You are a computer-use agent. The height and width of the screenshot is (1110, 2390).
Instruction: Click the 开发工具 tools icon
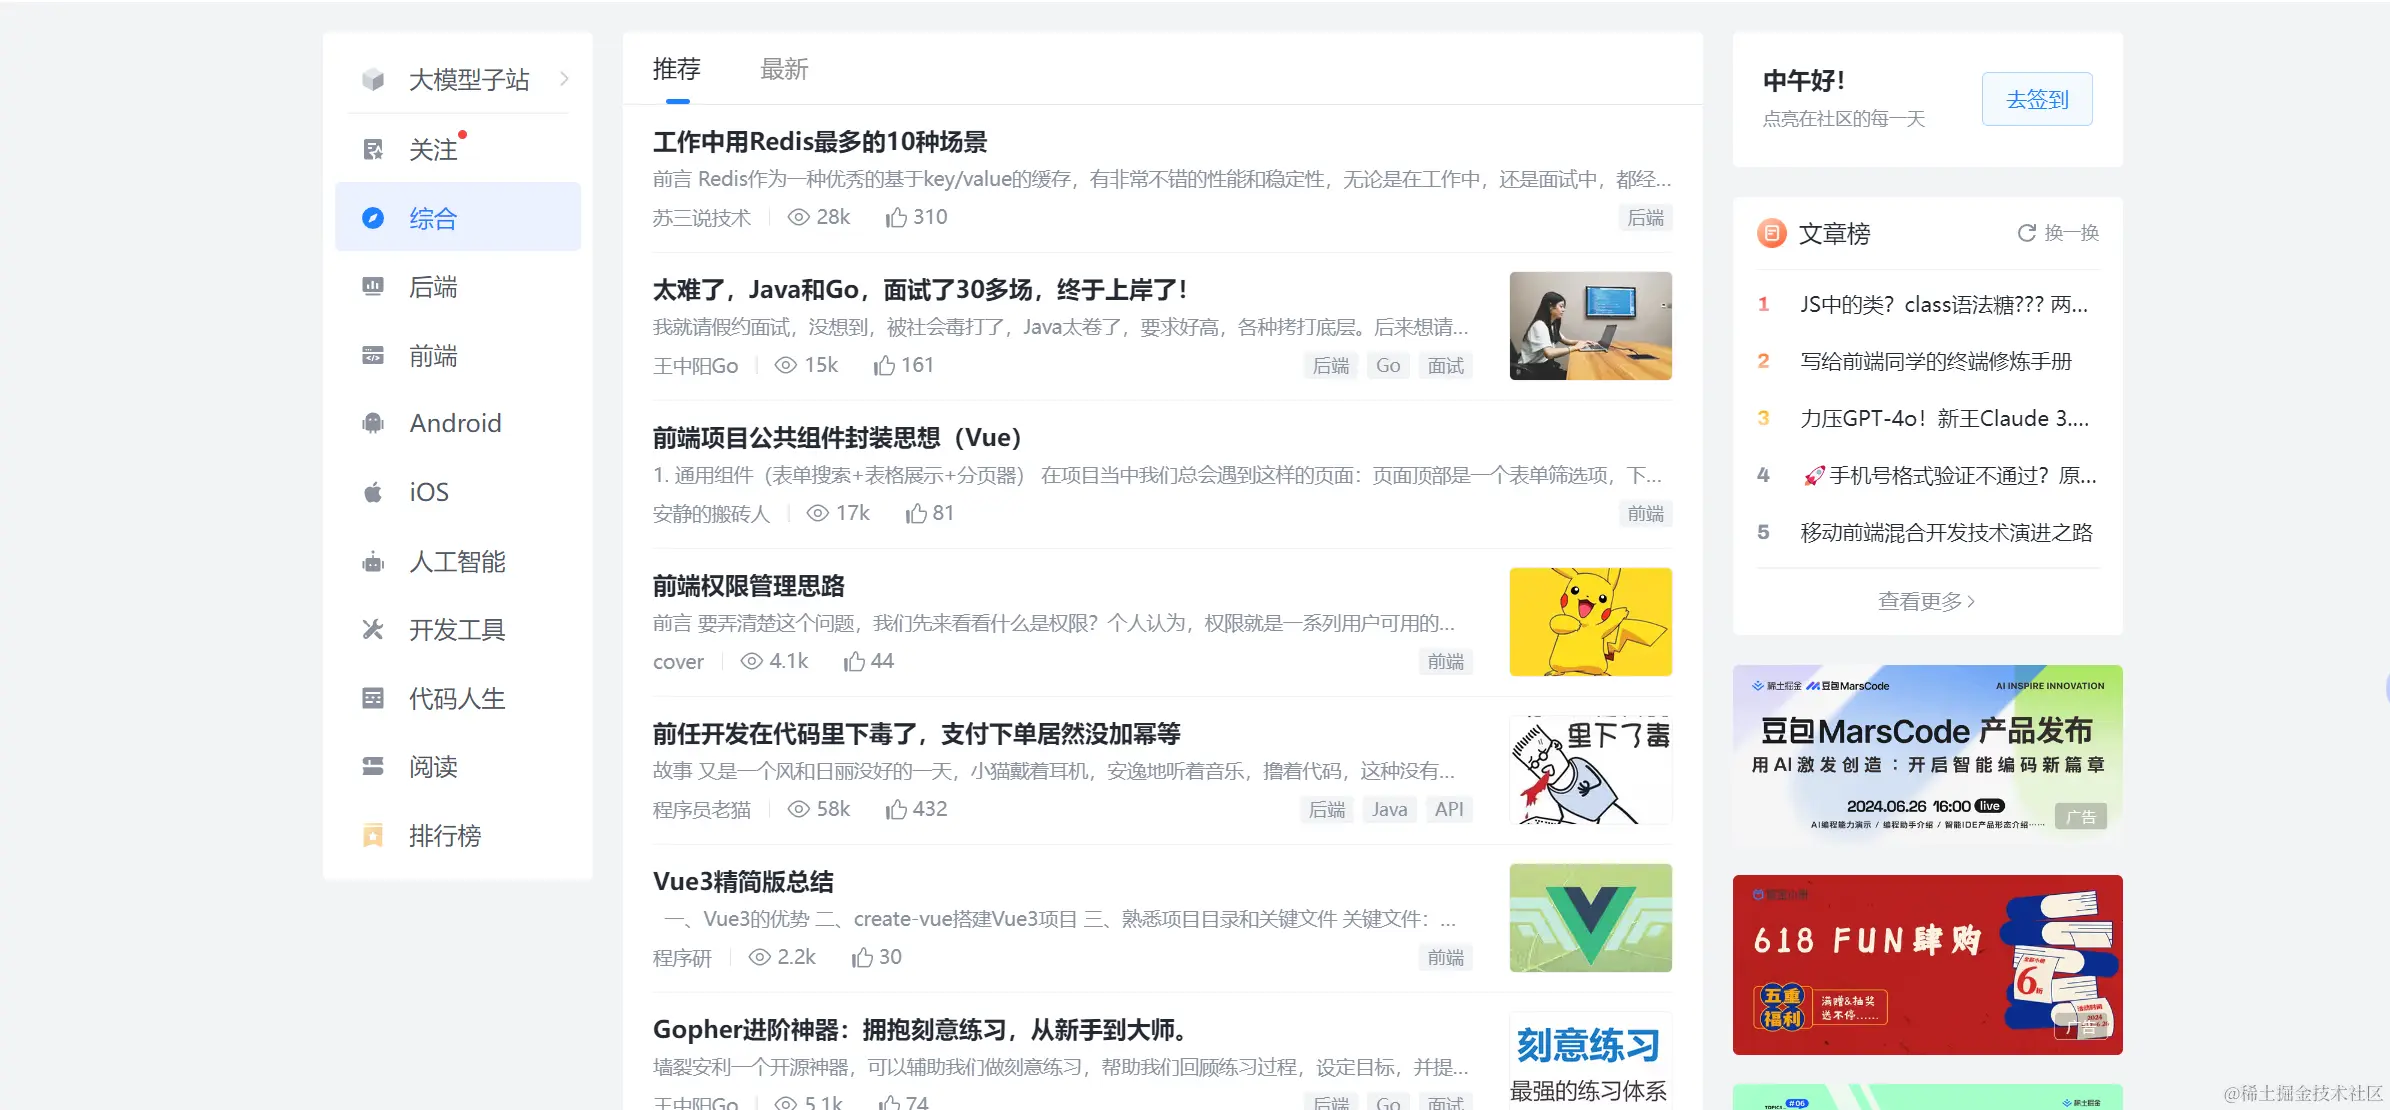click(373, 630)
